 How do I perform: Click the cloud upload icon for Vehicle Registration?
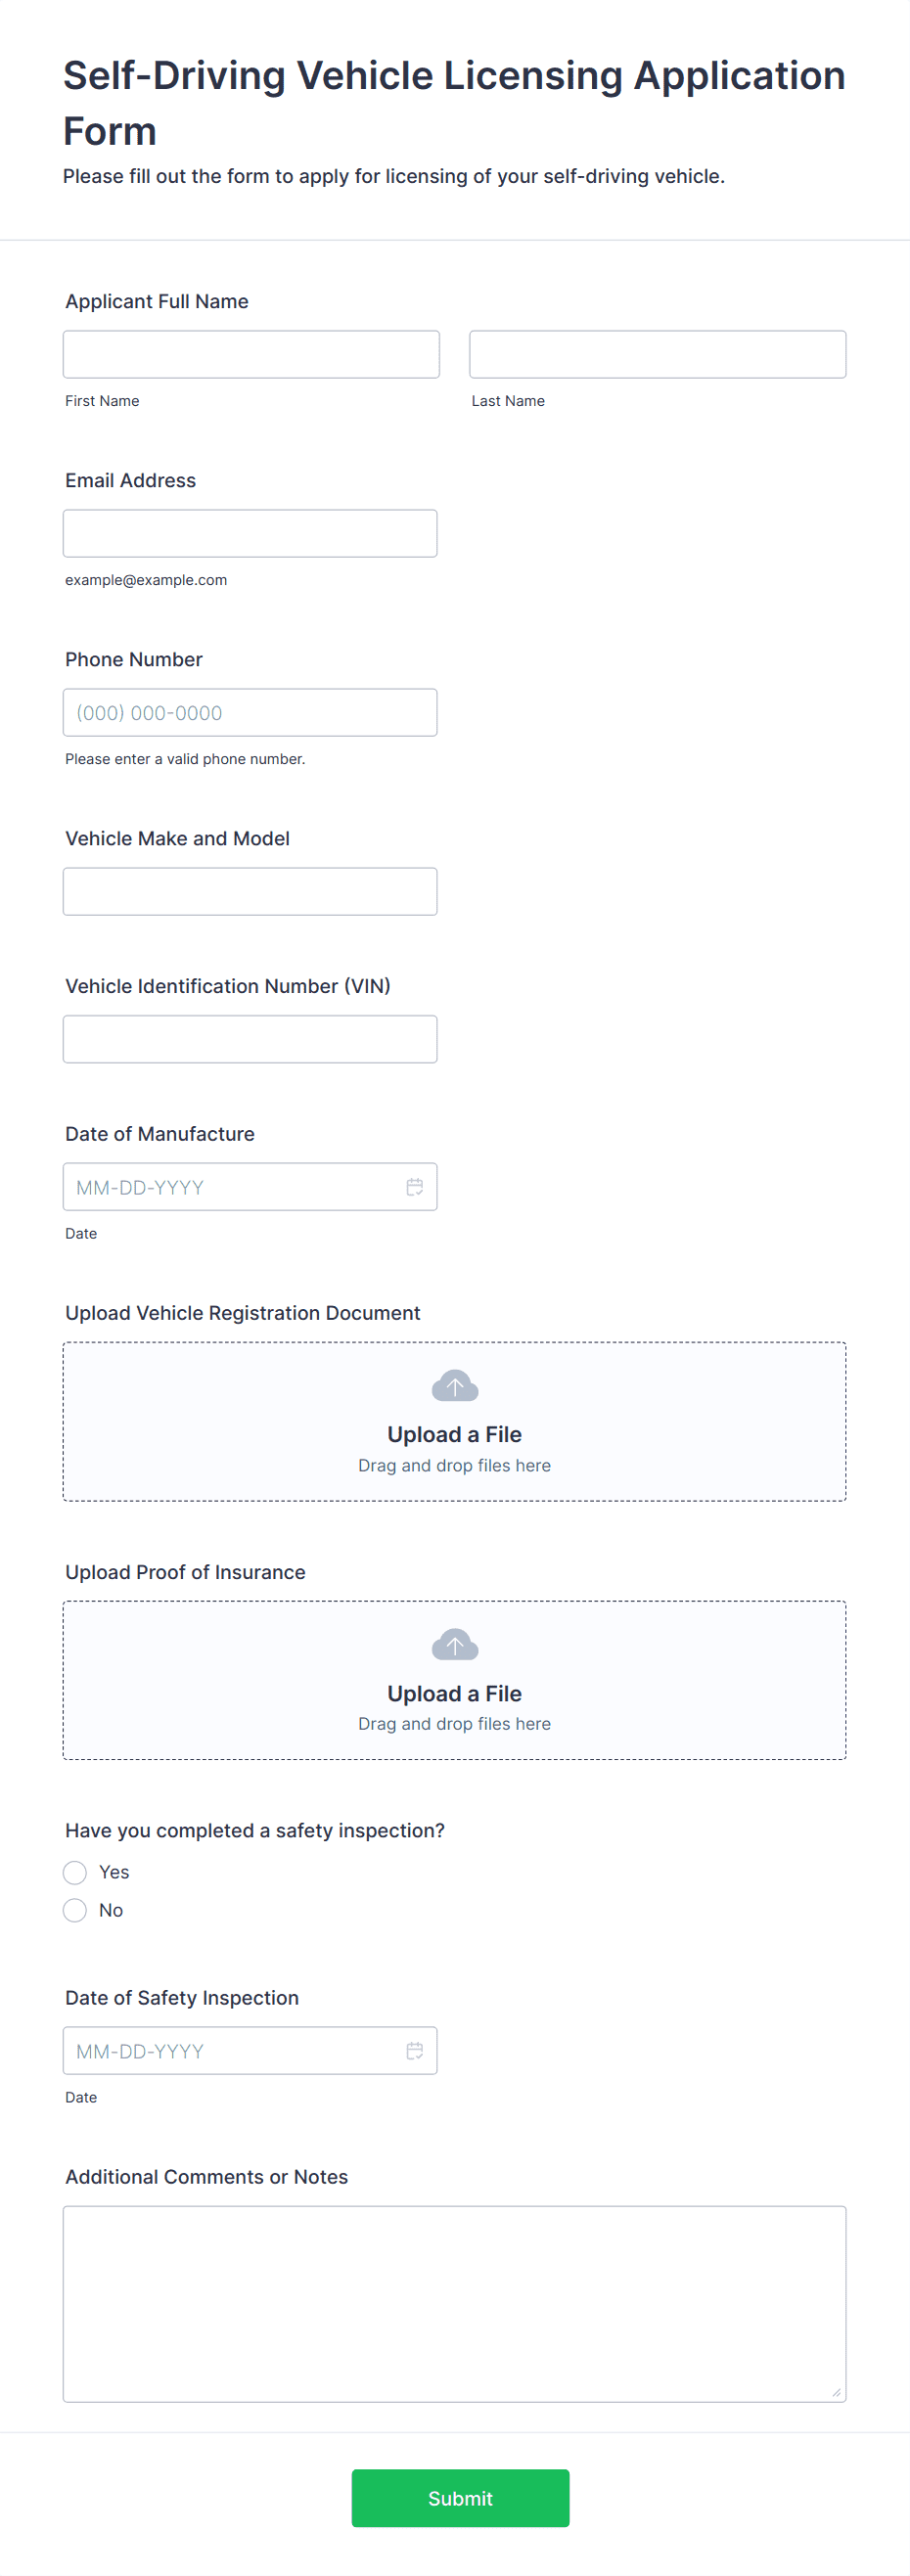point(455,1386)
